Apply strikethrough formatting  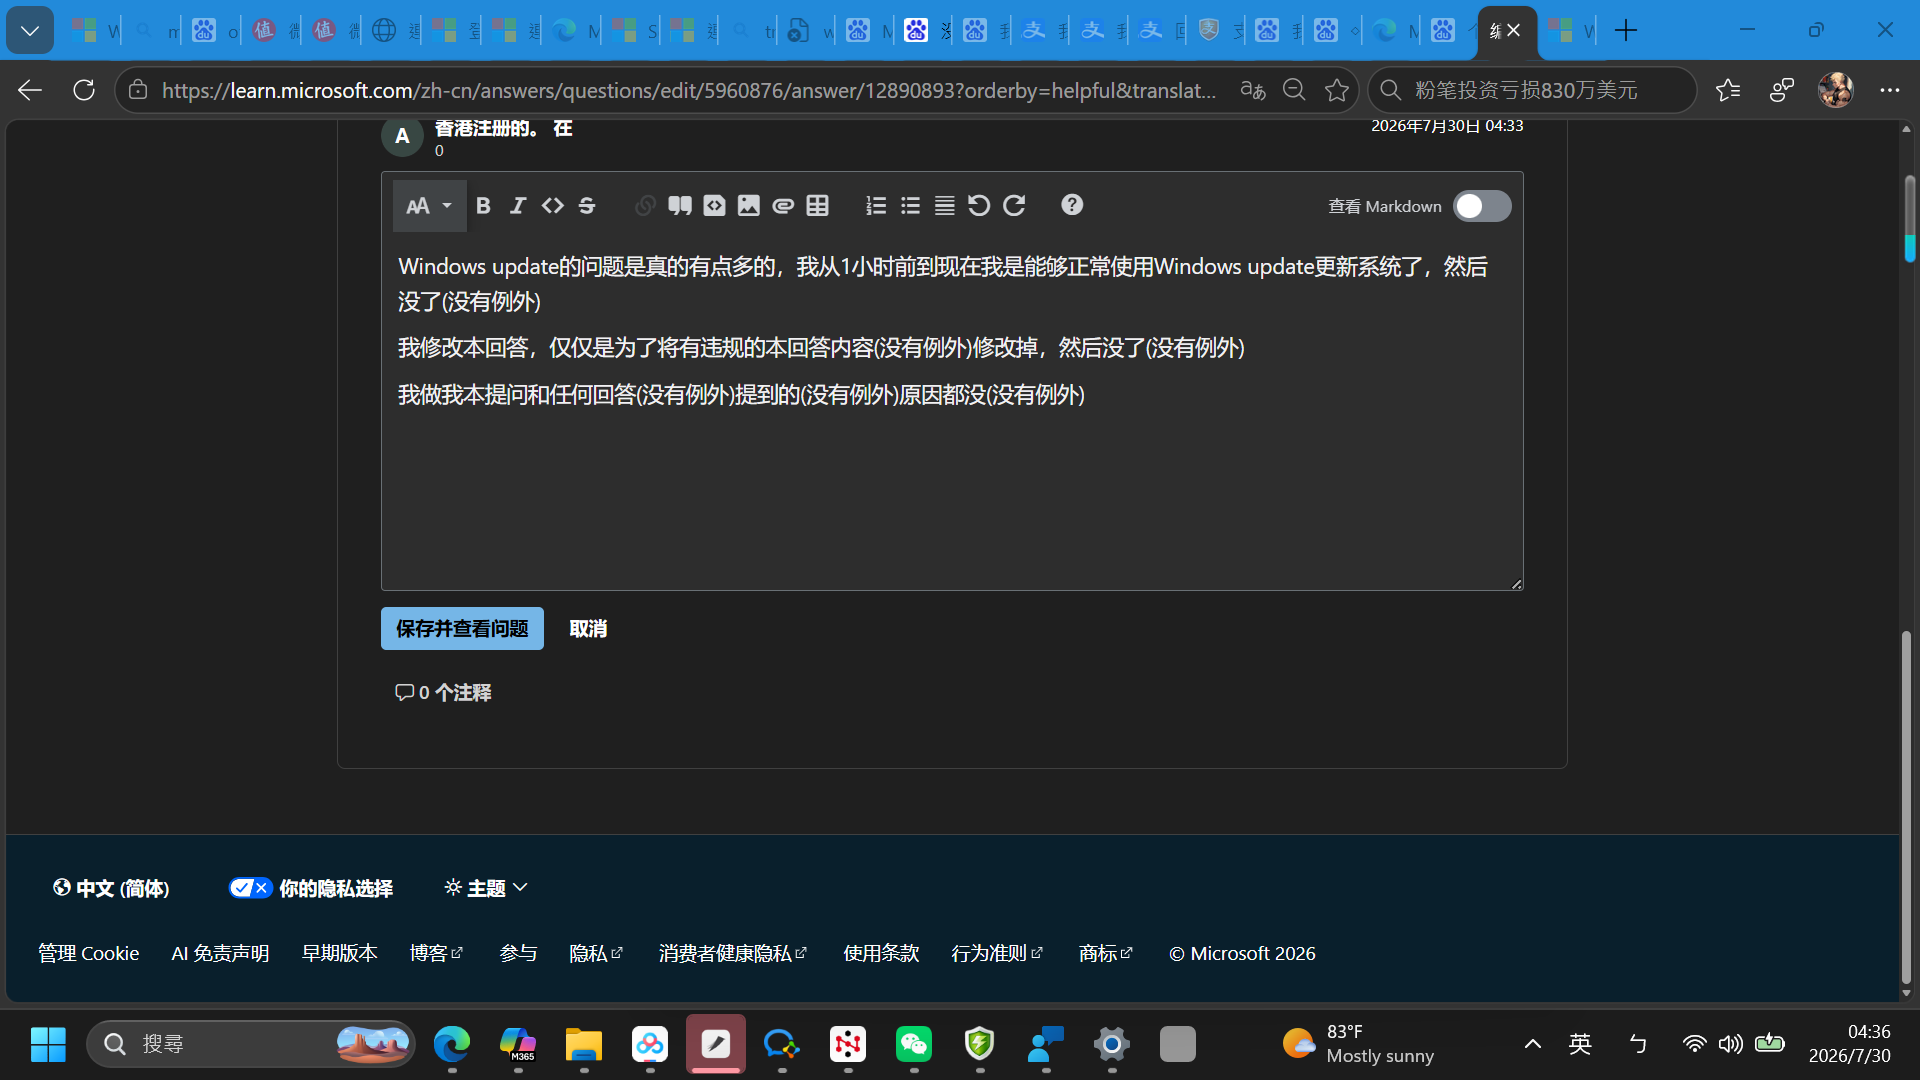coord(587,205)
